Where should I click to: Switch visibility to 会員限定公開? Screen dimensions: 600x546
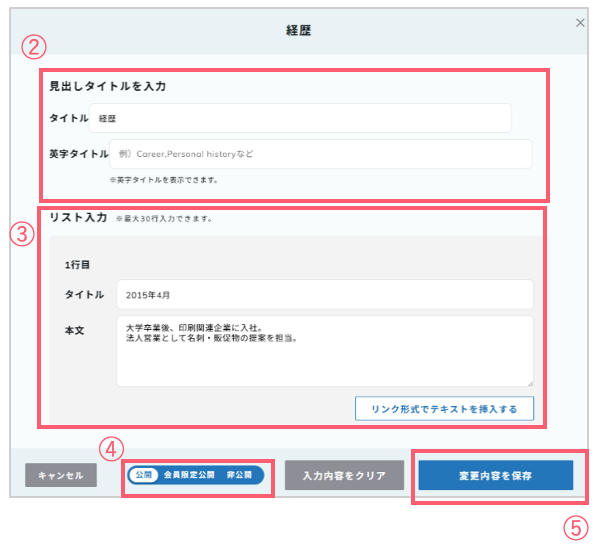click(x=189, y=475)
